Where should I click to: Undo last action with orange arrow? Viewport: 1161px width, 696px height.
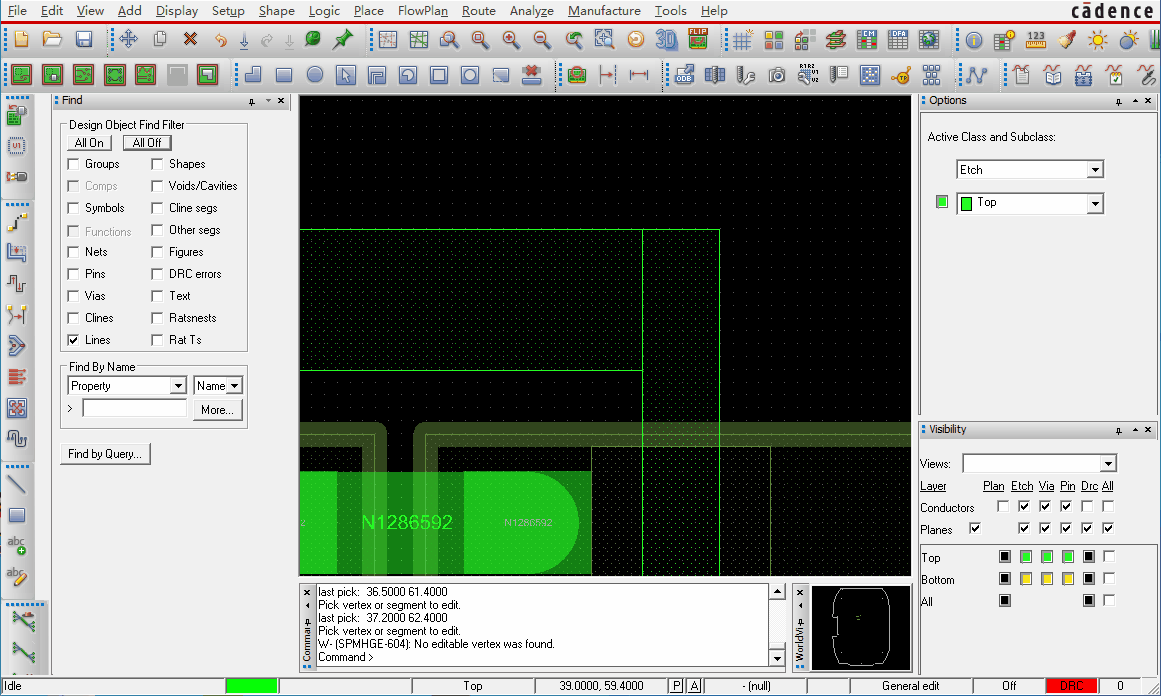click(x=220, y=39)
